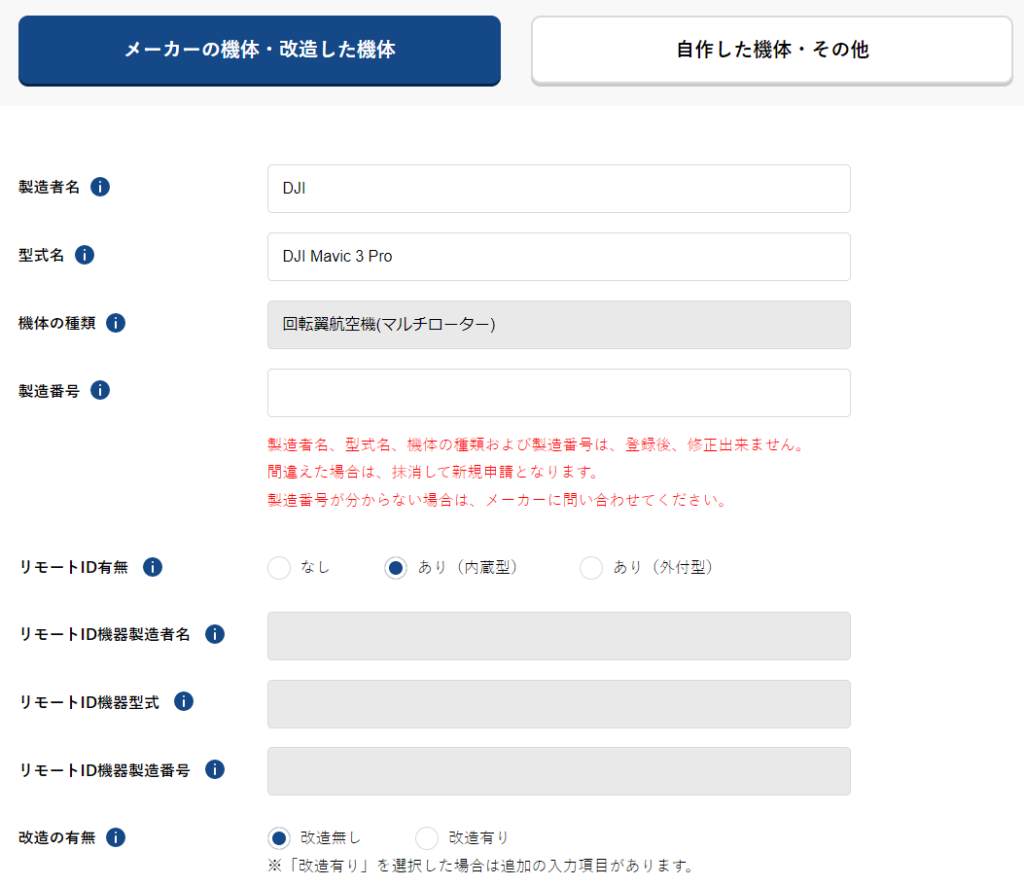Select 改造無し radio button
Viewport: 1024px width, 886px height.
[280, 838]
